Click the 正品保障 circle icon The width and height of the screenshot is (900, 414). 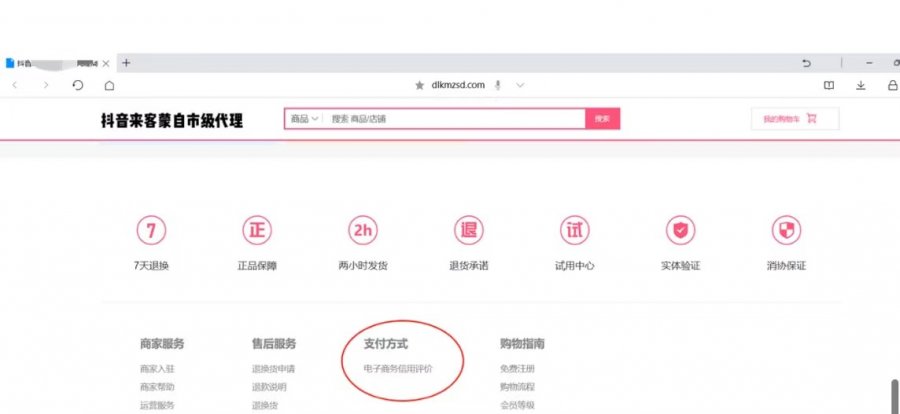point(257,231)
